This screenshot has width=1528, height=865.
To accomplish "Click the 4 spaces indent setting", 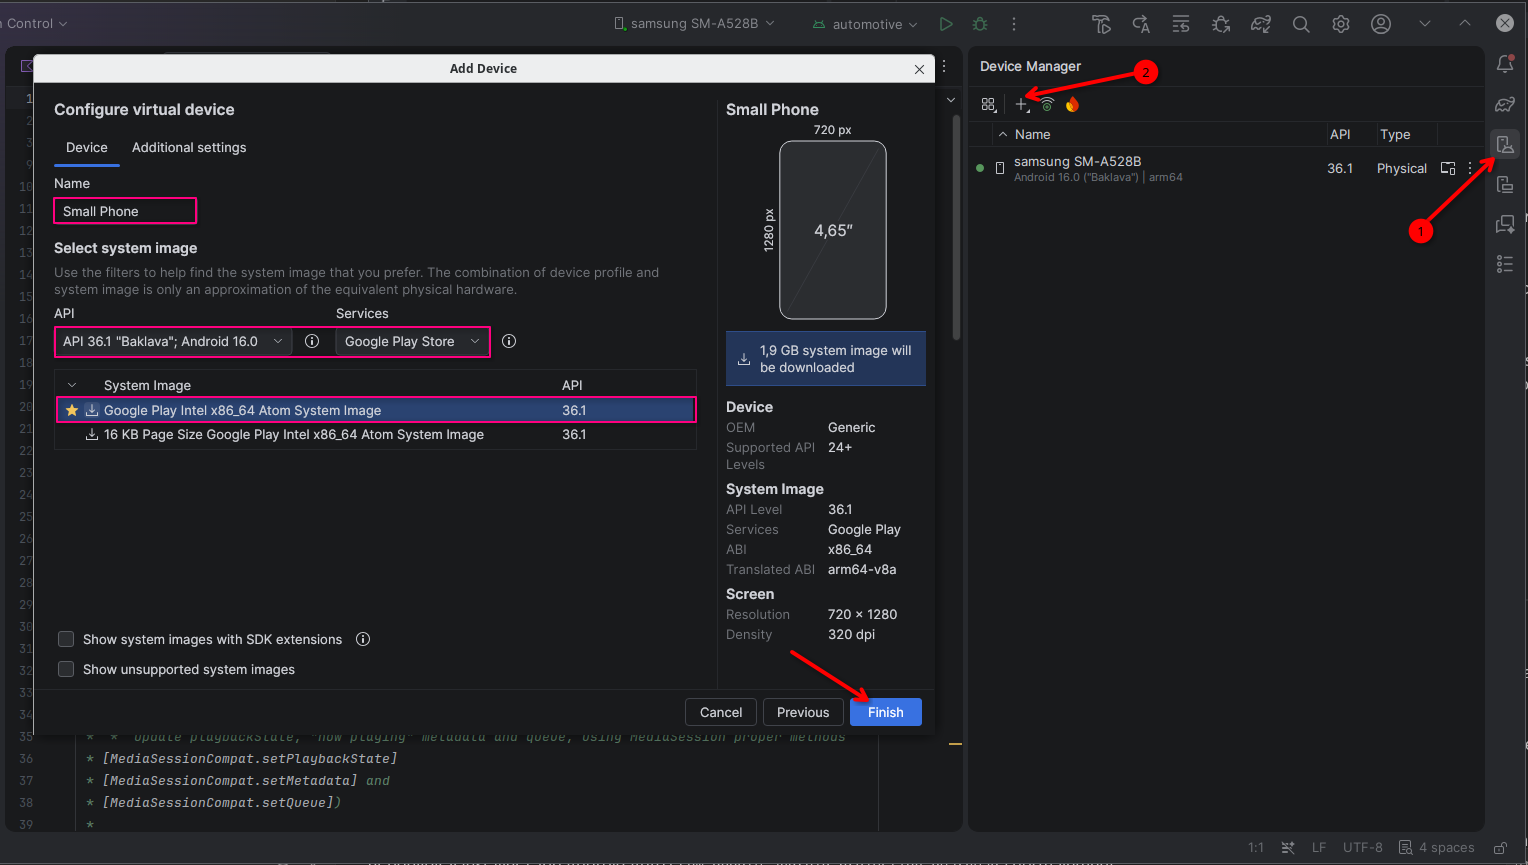I will (1436, 847).
